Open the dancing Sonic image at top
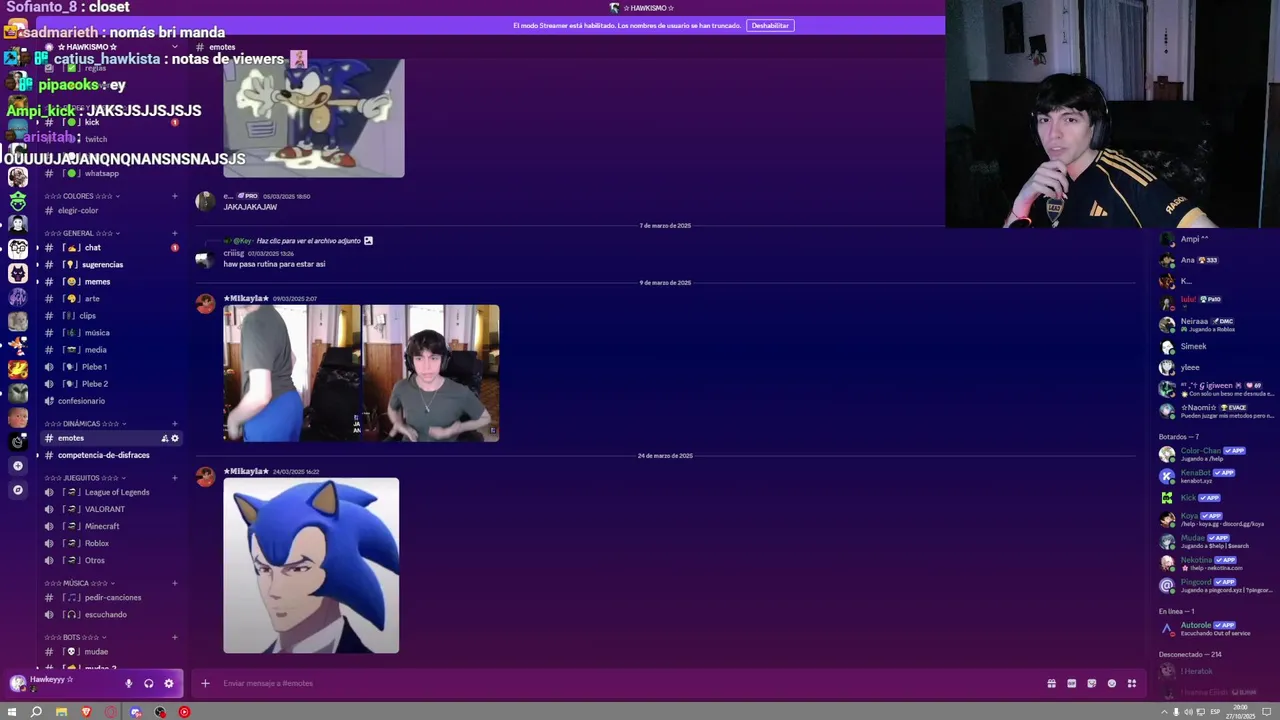Screen dimensions: 1280x720 pos(314,117)
